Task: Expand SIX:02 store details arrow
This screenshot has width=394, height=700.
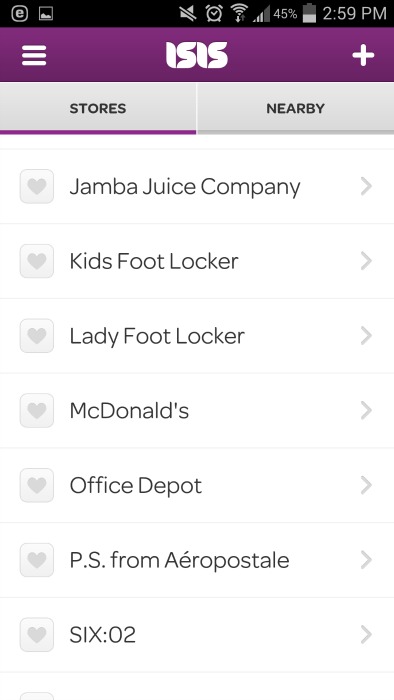Action: 366,634
